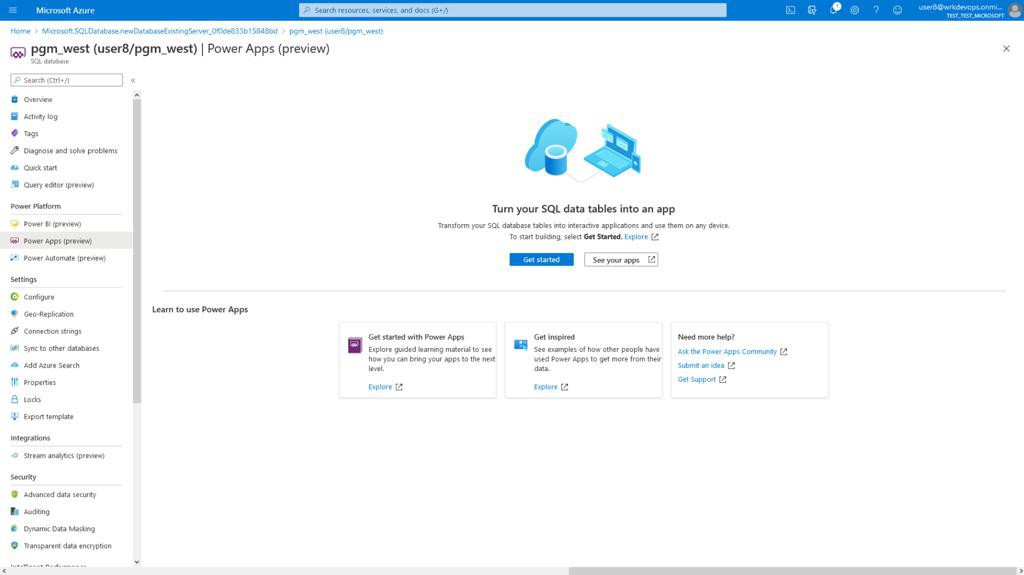The image size is (1024, 575).
Task: Open Cloud Shell from the top bar
Action: coord(790,10)
